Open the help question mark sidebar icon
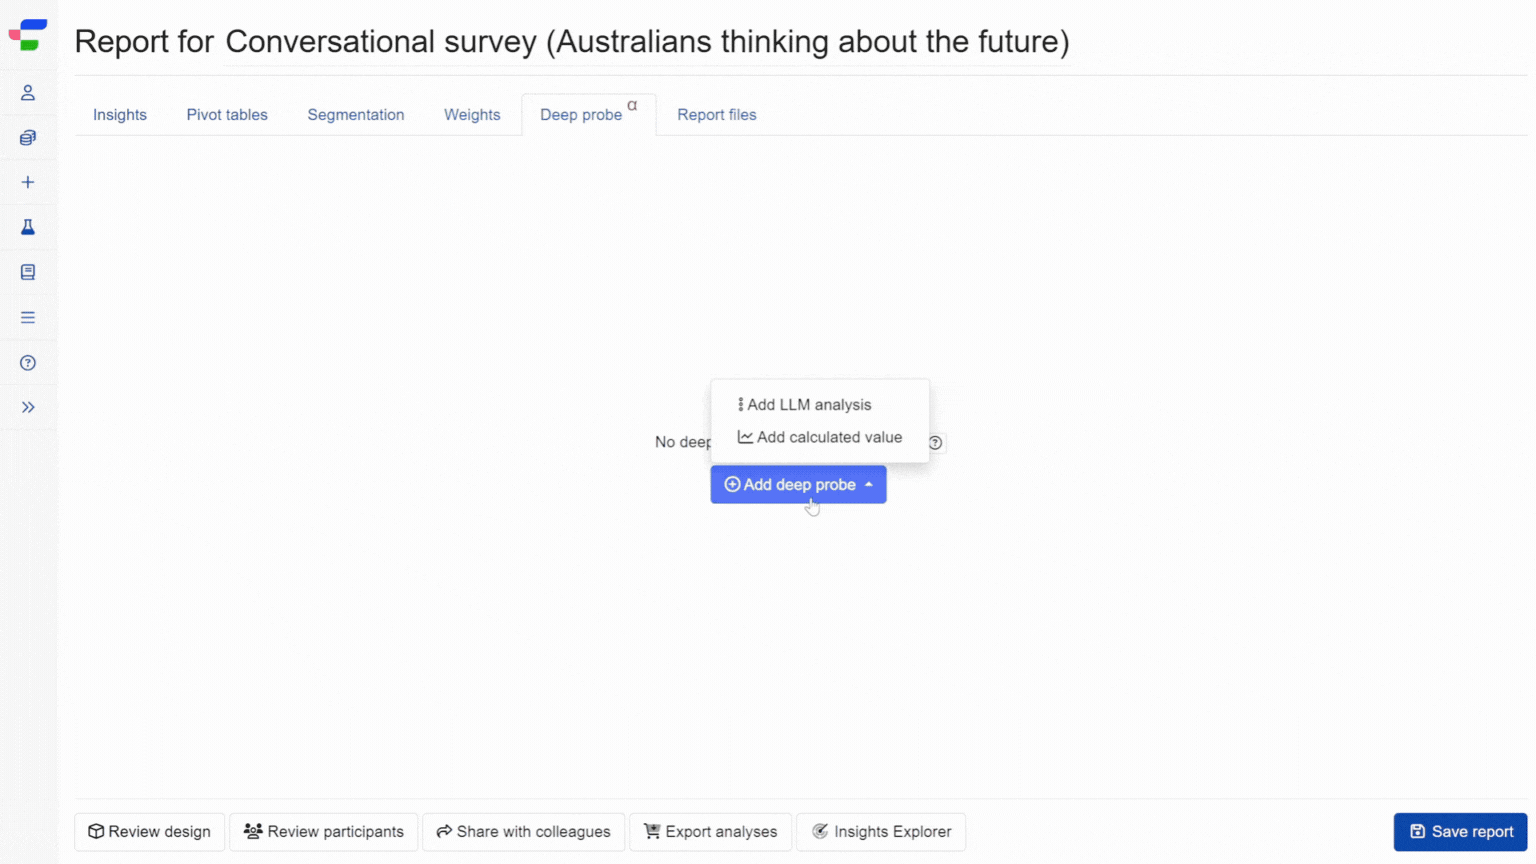This screenshot has height=864, width=1536. click(28, 363)
